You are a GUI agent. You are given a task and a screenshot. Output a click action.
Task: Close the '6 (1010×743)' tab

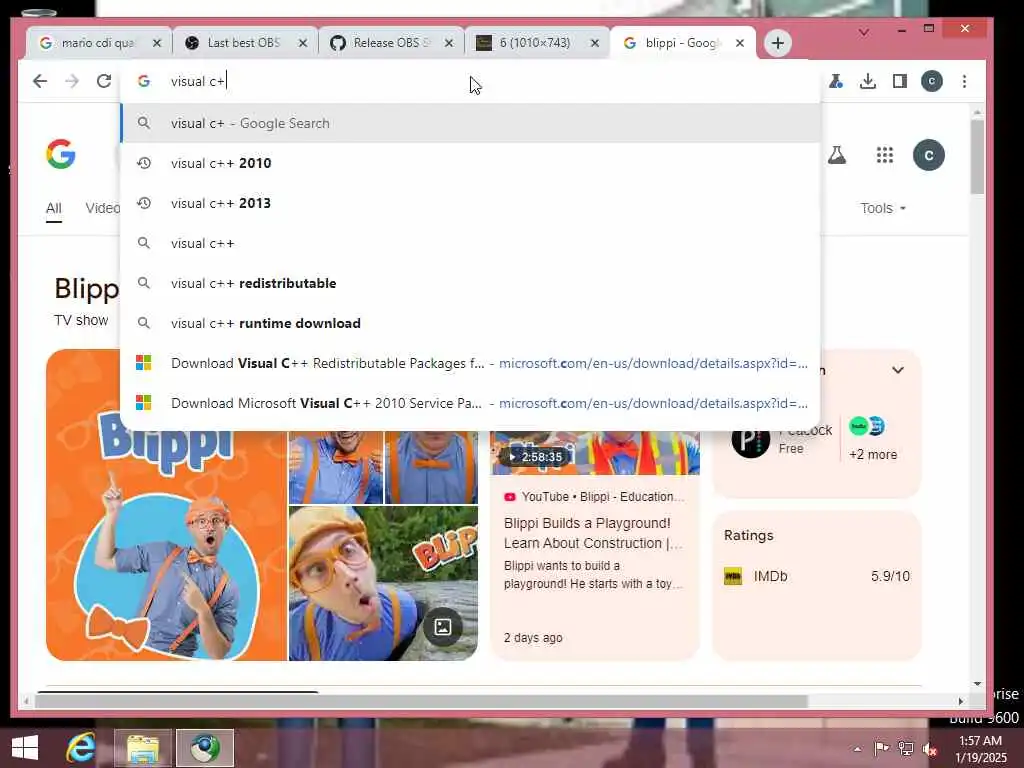[x=594, y=43]
